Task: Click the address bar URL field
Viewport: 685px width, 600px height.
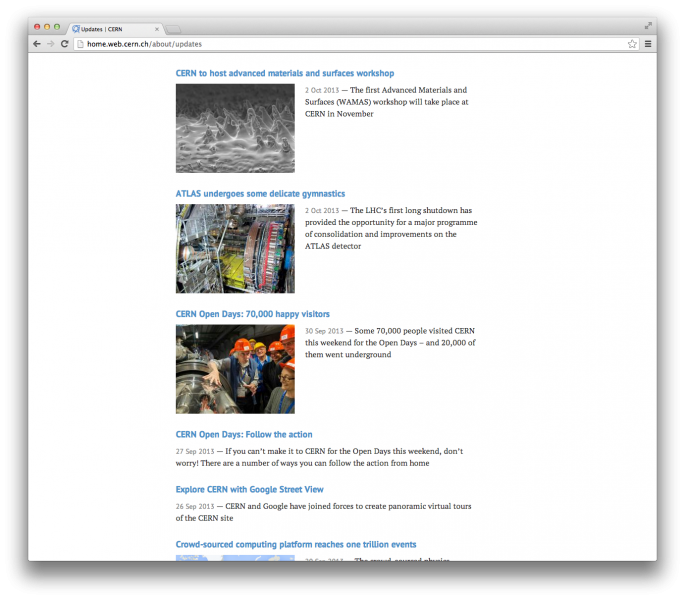Action: (x=354, y=44)
